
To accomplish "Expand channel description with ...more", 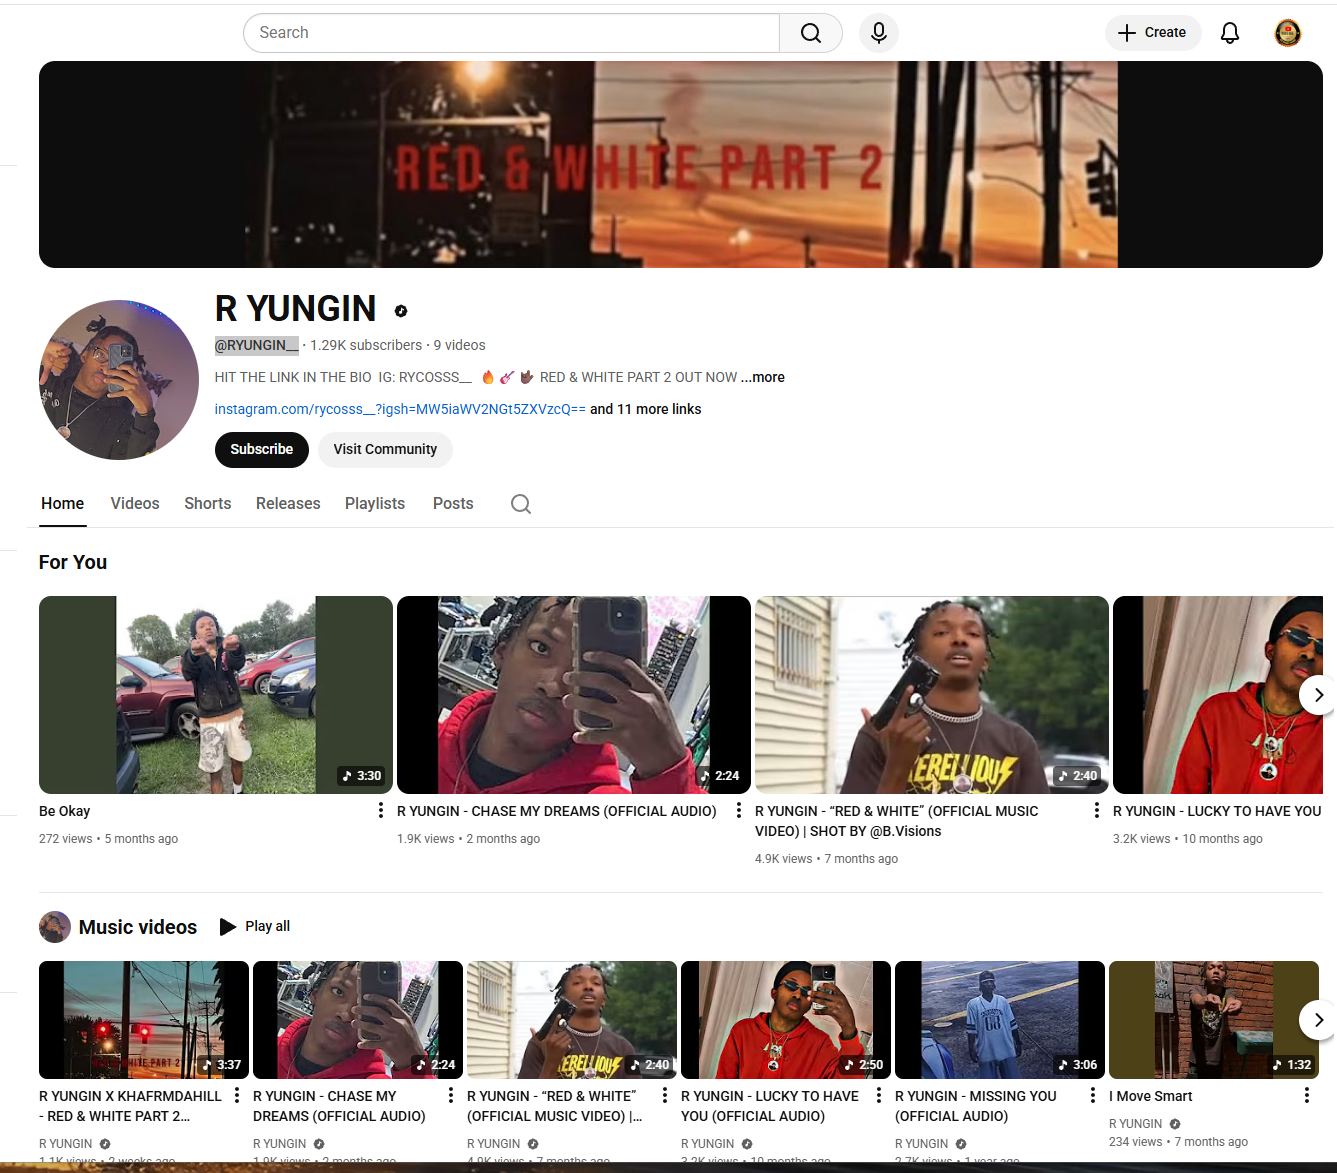I will click(763, 377).
